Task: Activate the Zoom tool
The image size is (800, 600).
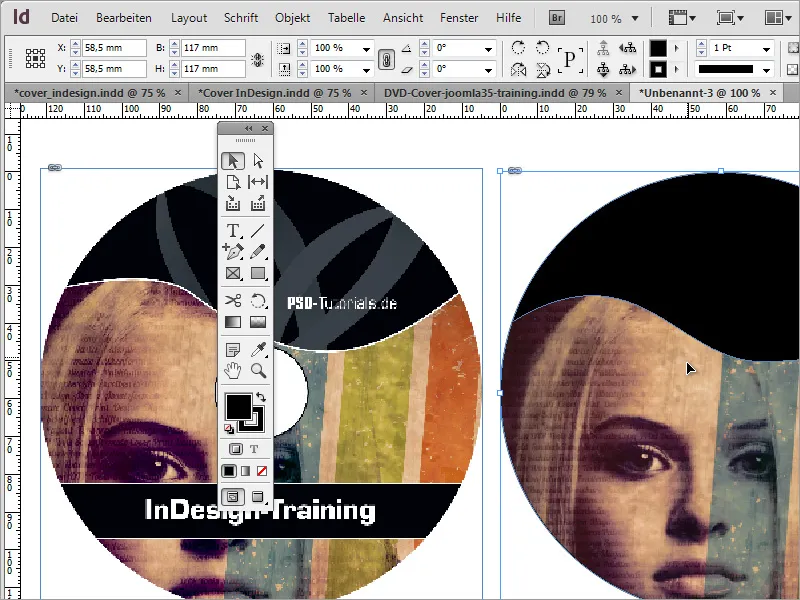Action: point(258,370)
